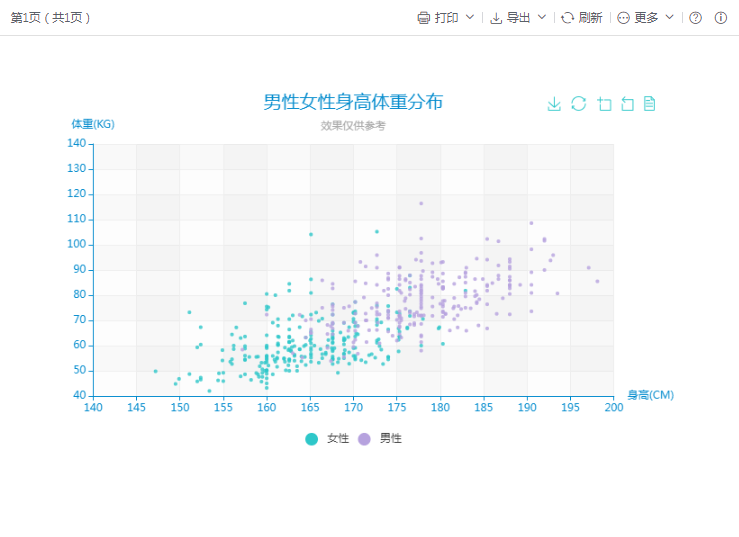Click the chart title 男性女性身高体重分布
739x537 pixels.
click(x=353, y=102)
